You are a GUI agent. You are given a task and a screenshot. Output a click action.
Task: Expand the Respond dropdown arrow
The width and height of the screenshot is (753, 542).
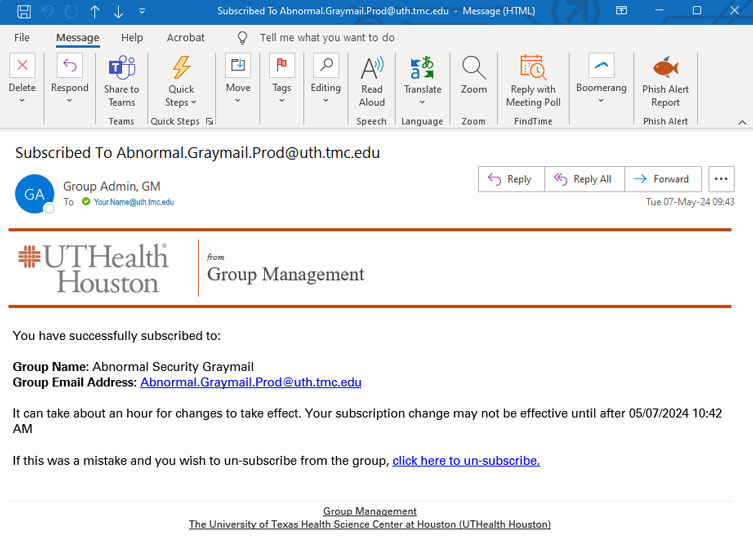click(70, 100)
